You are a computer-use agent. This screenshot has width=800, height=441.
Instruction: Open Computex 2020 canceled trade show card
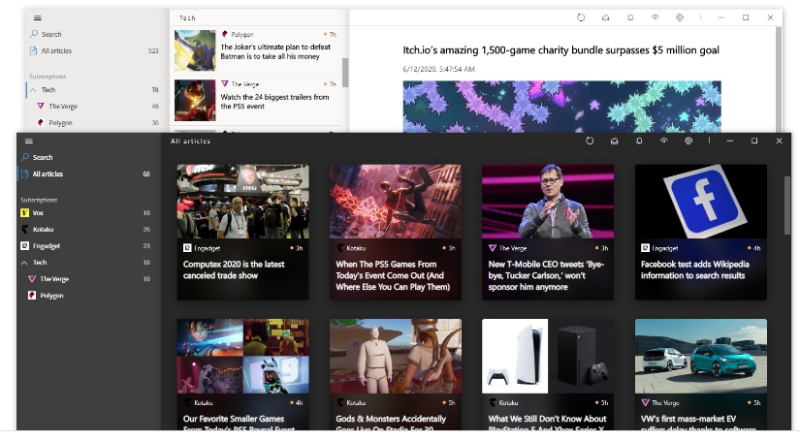click(x=243, y=232)
